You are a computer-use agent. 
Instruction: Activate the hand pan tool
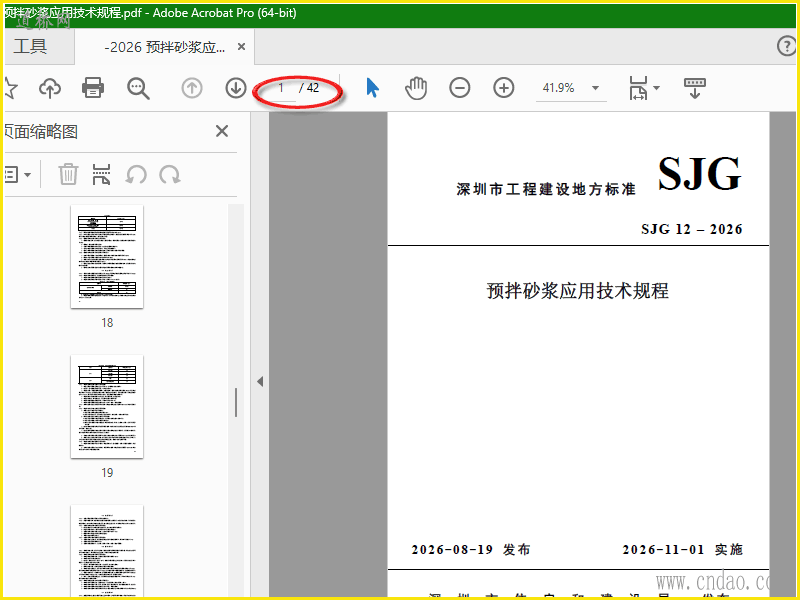[416, 88]
